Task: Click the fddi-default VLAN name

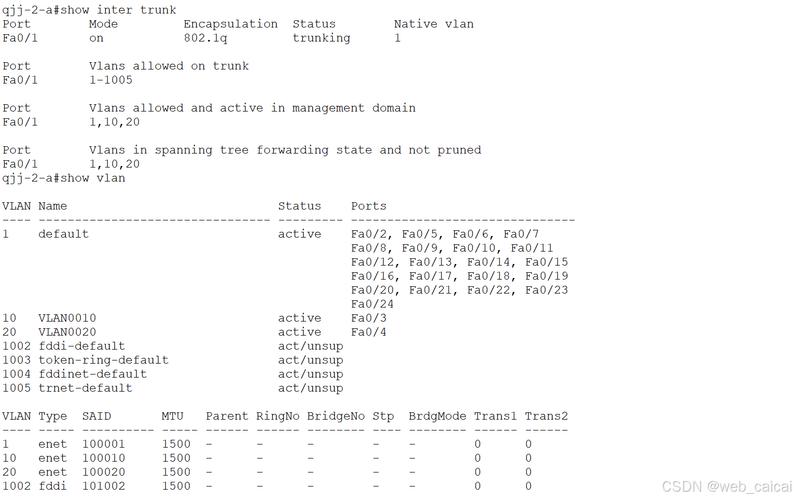Action: click(82, 347)
